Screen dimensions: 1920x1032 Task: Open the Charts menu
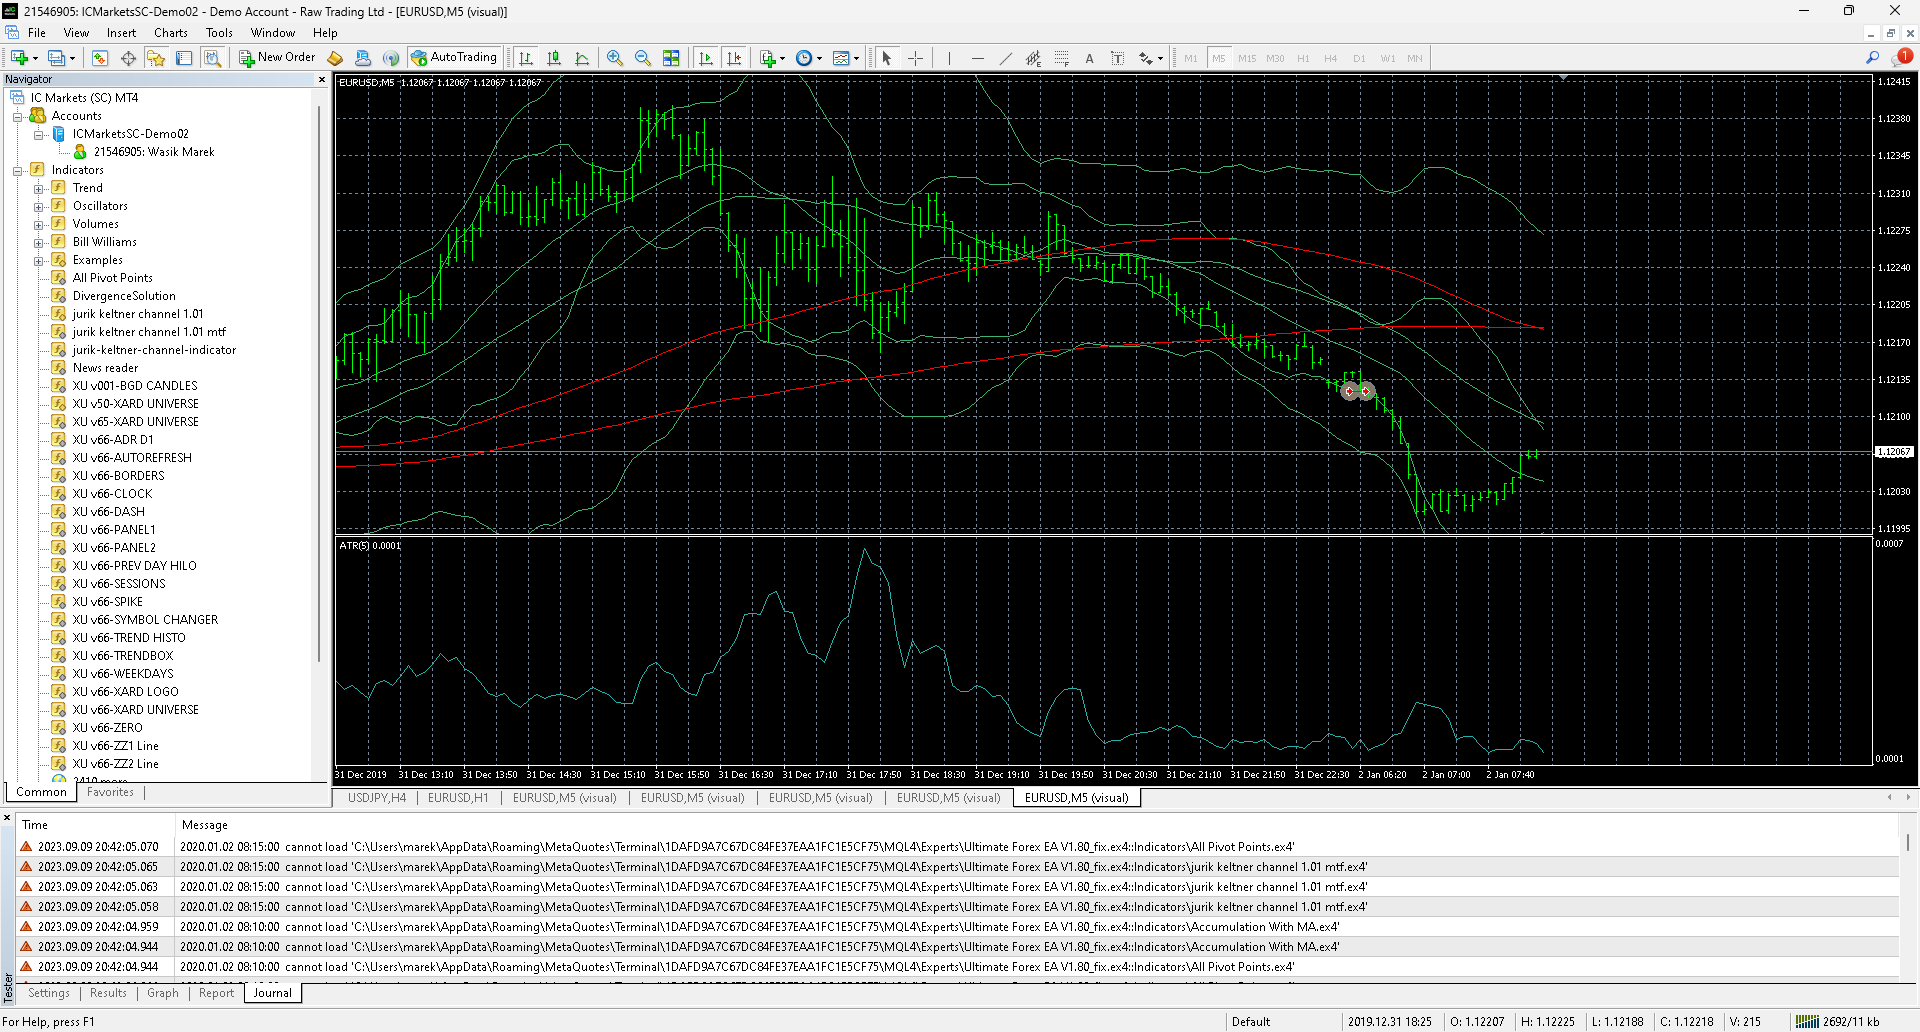(170, 33)
